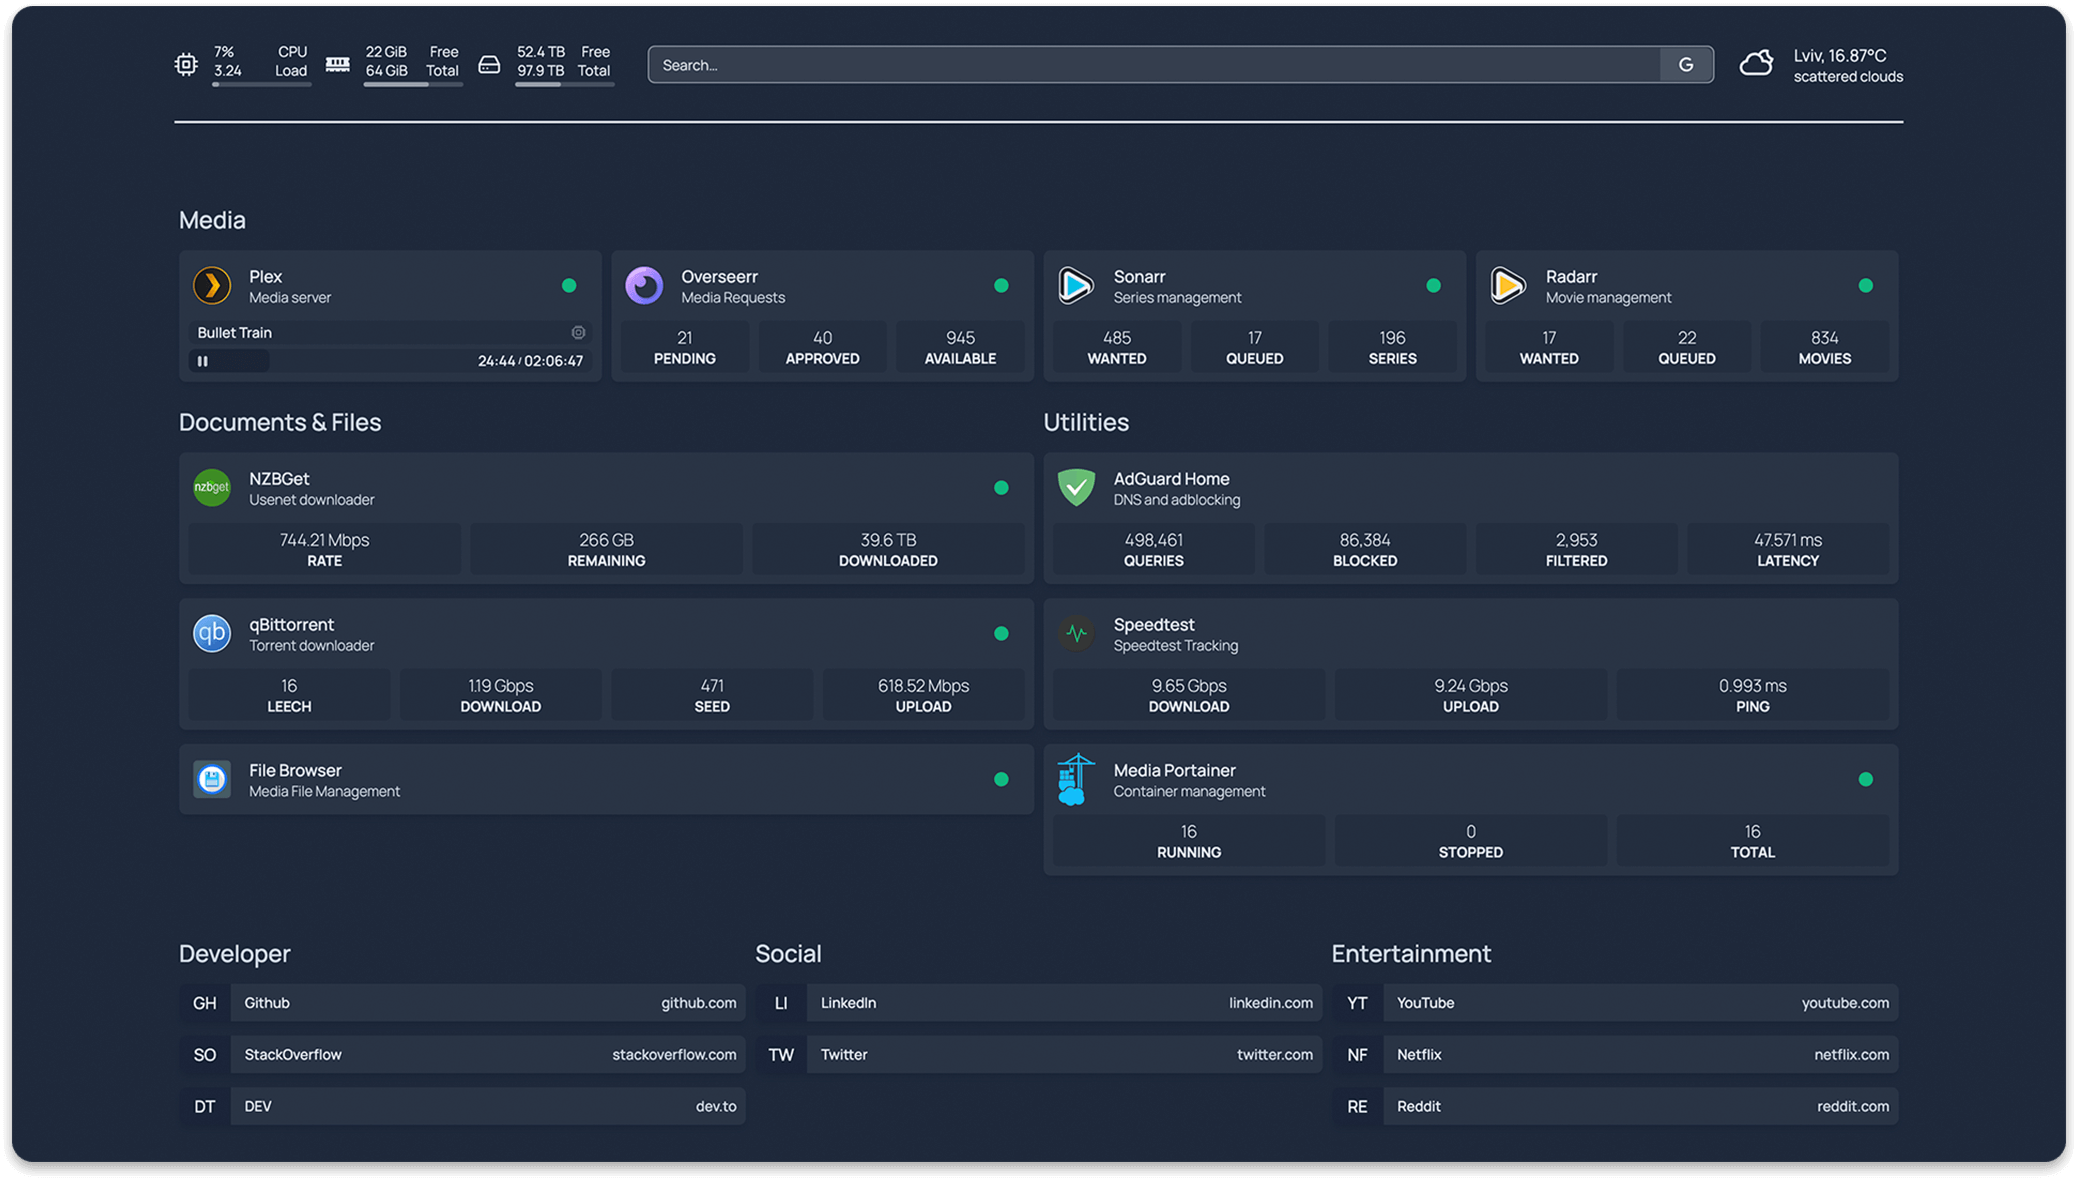Click the File Browser disk icon
The image size is (2078, 1180).
click(212, 779)
